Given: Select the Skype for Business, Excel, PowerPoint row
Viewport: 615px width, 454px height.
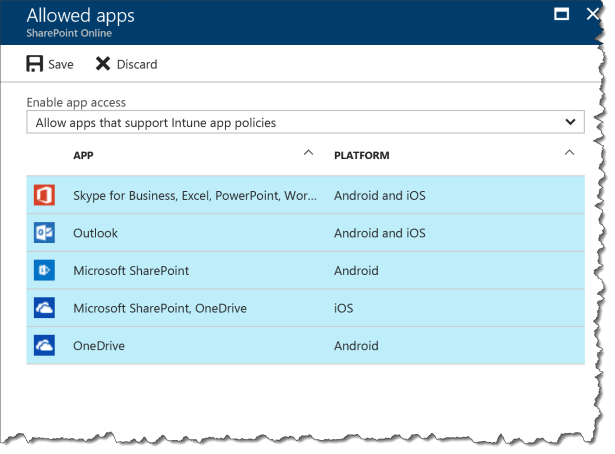Looking at the screenshot, I should point(305,195).
